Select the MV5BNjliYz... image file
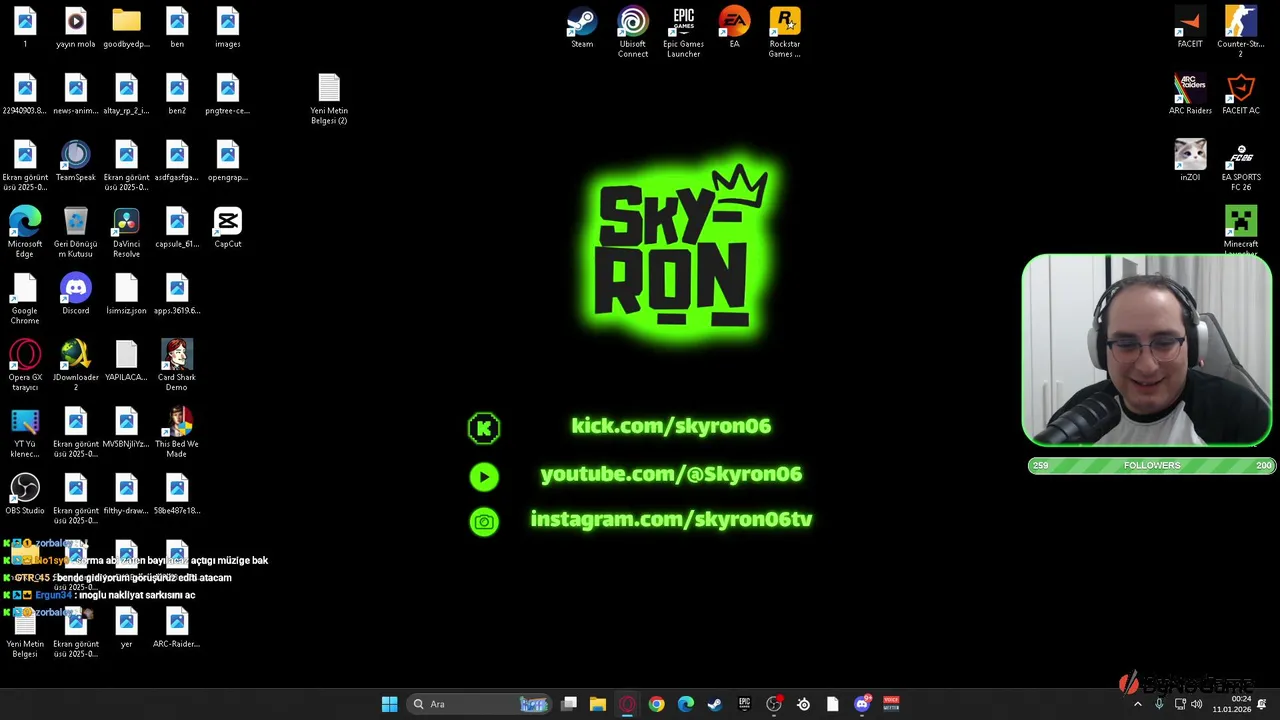 click(126, 428)
